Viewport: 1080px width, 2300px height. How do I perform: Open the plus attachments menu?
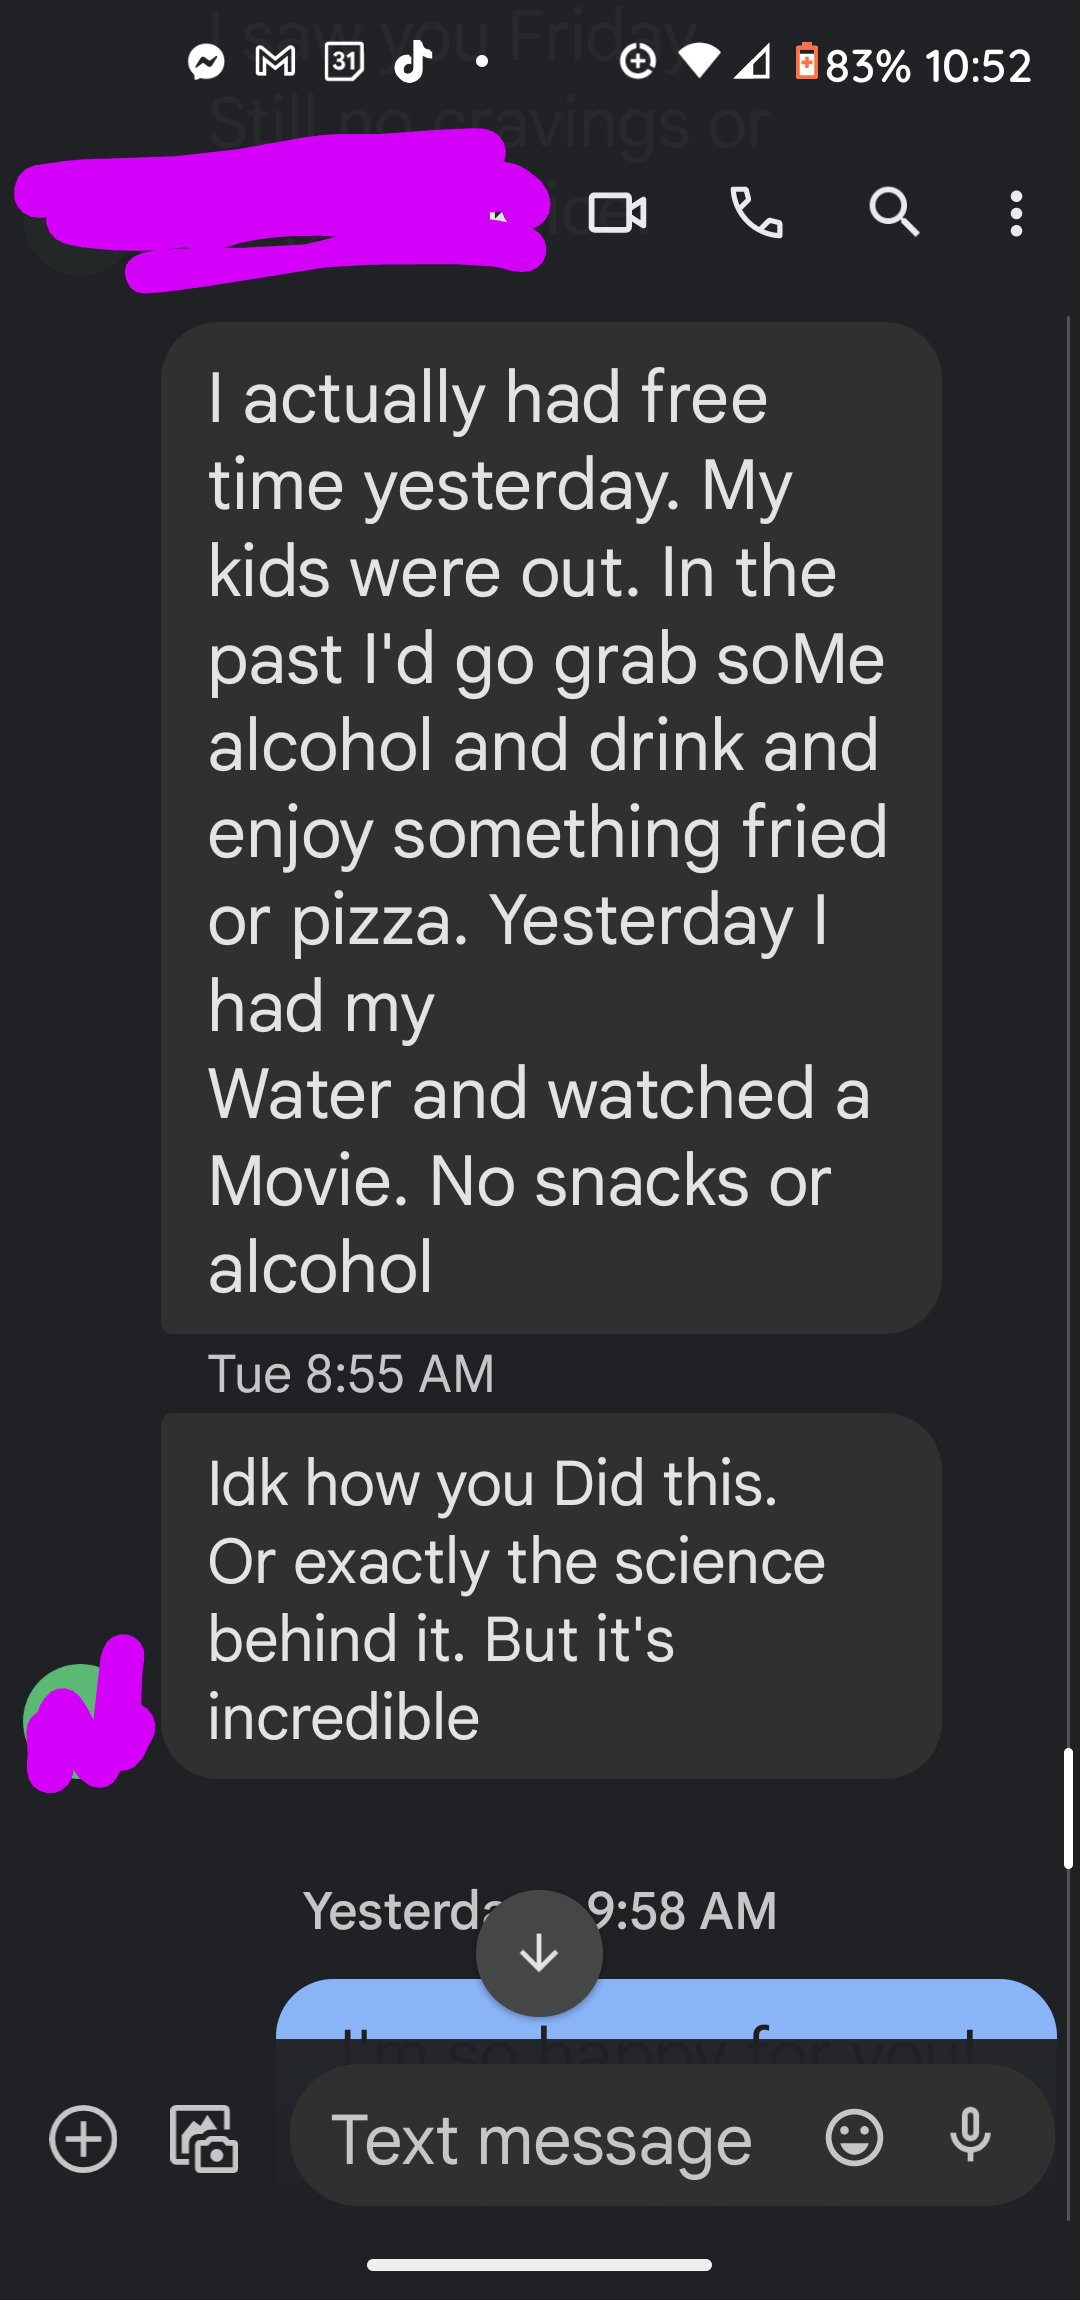83,2139
